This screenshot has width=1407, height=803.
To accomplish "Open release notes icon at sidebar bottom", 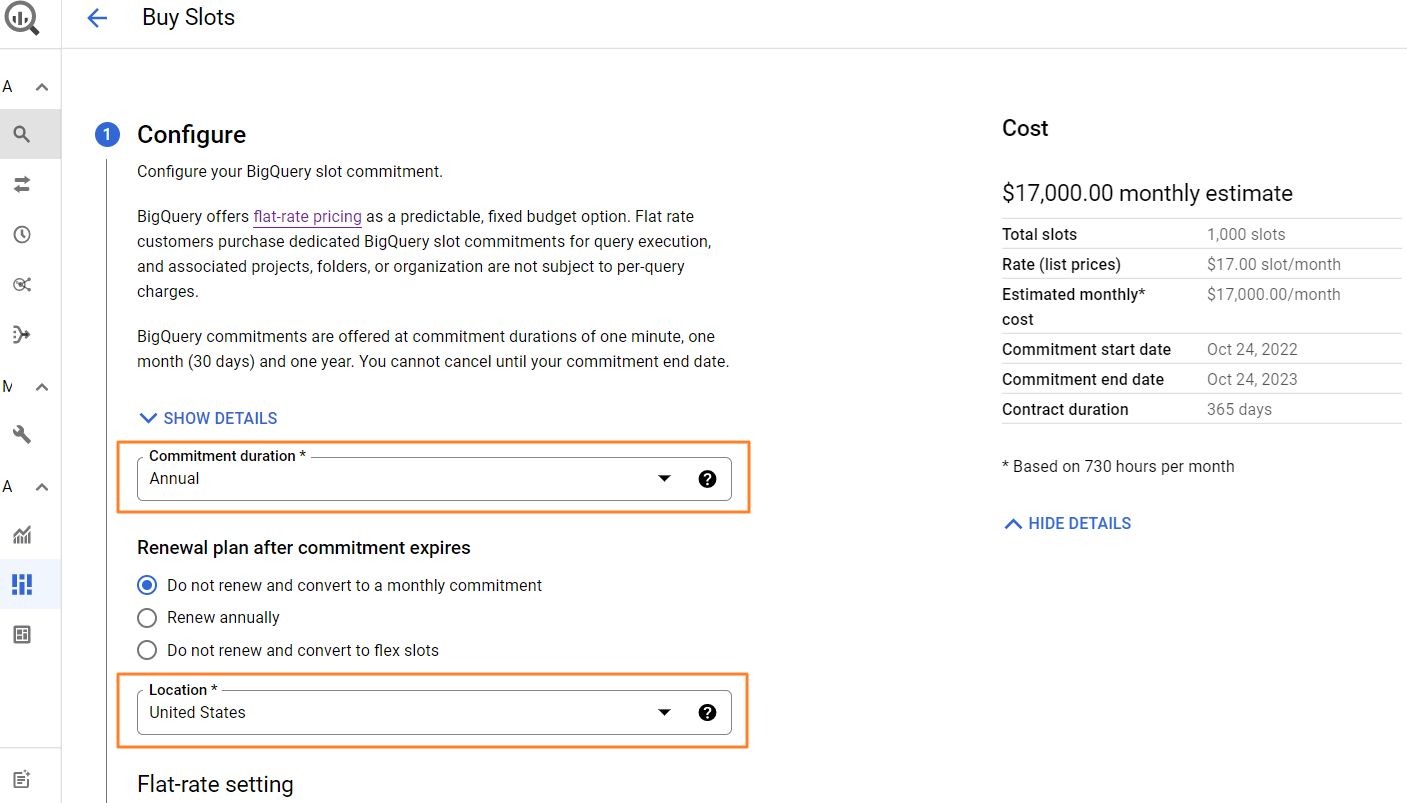I will 22,779.
